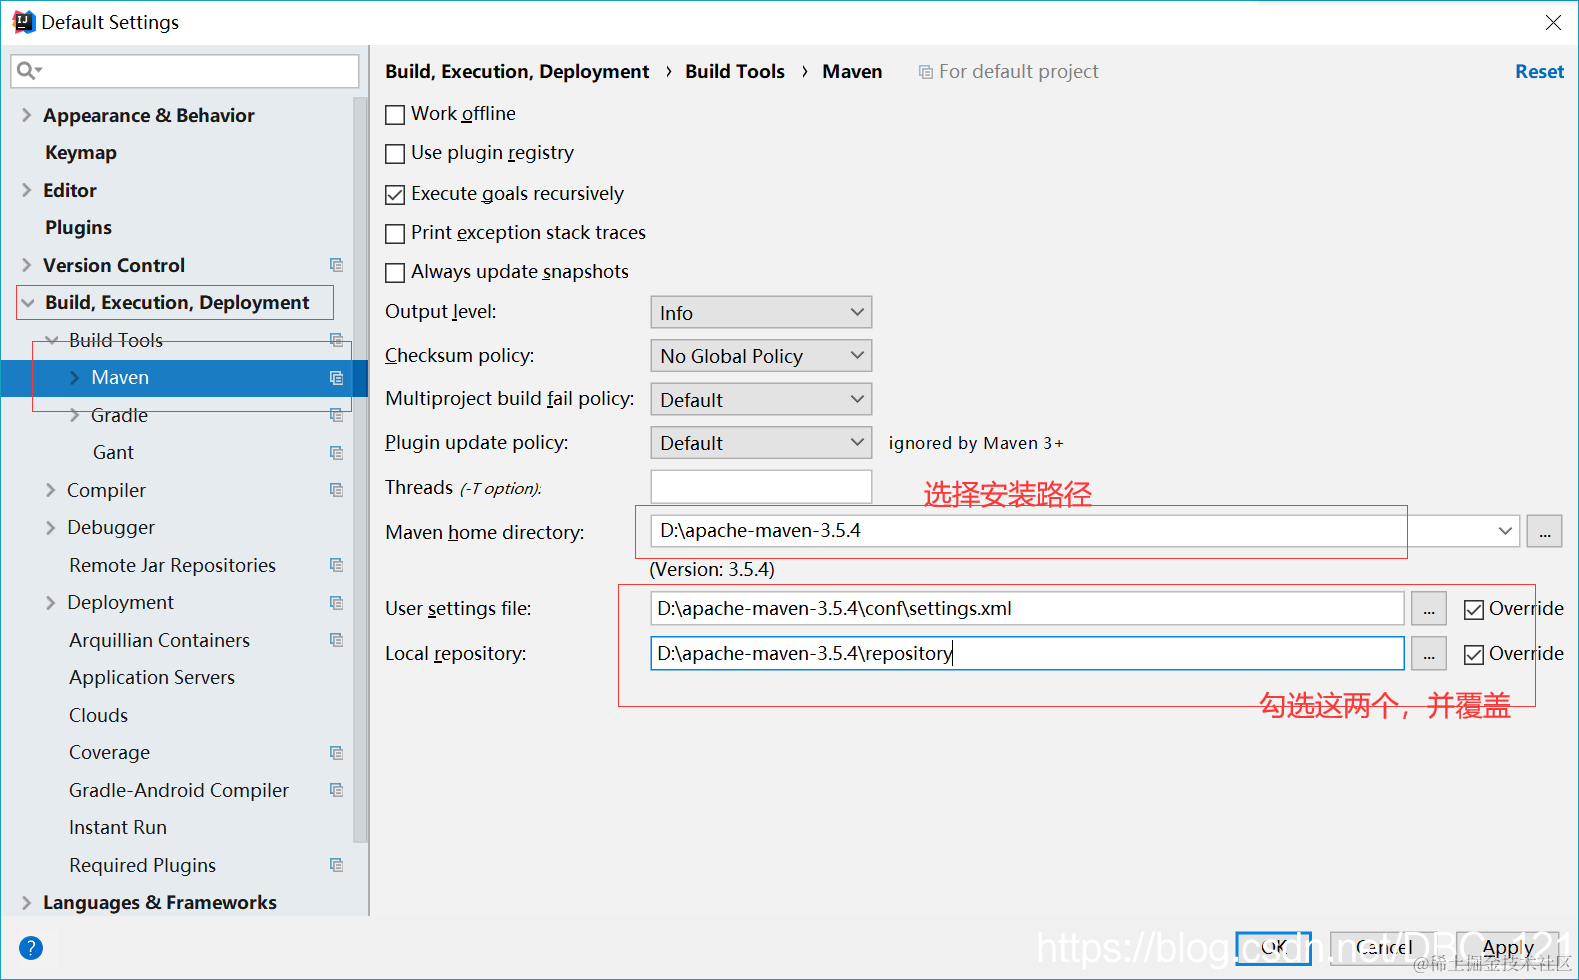Click the IntelliJ IDEA logo in title bar

pyautogui.click(x=23, y=22)
